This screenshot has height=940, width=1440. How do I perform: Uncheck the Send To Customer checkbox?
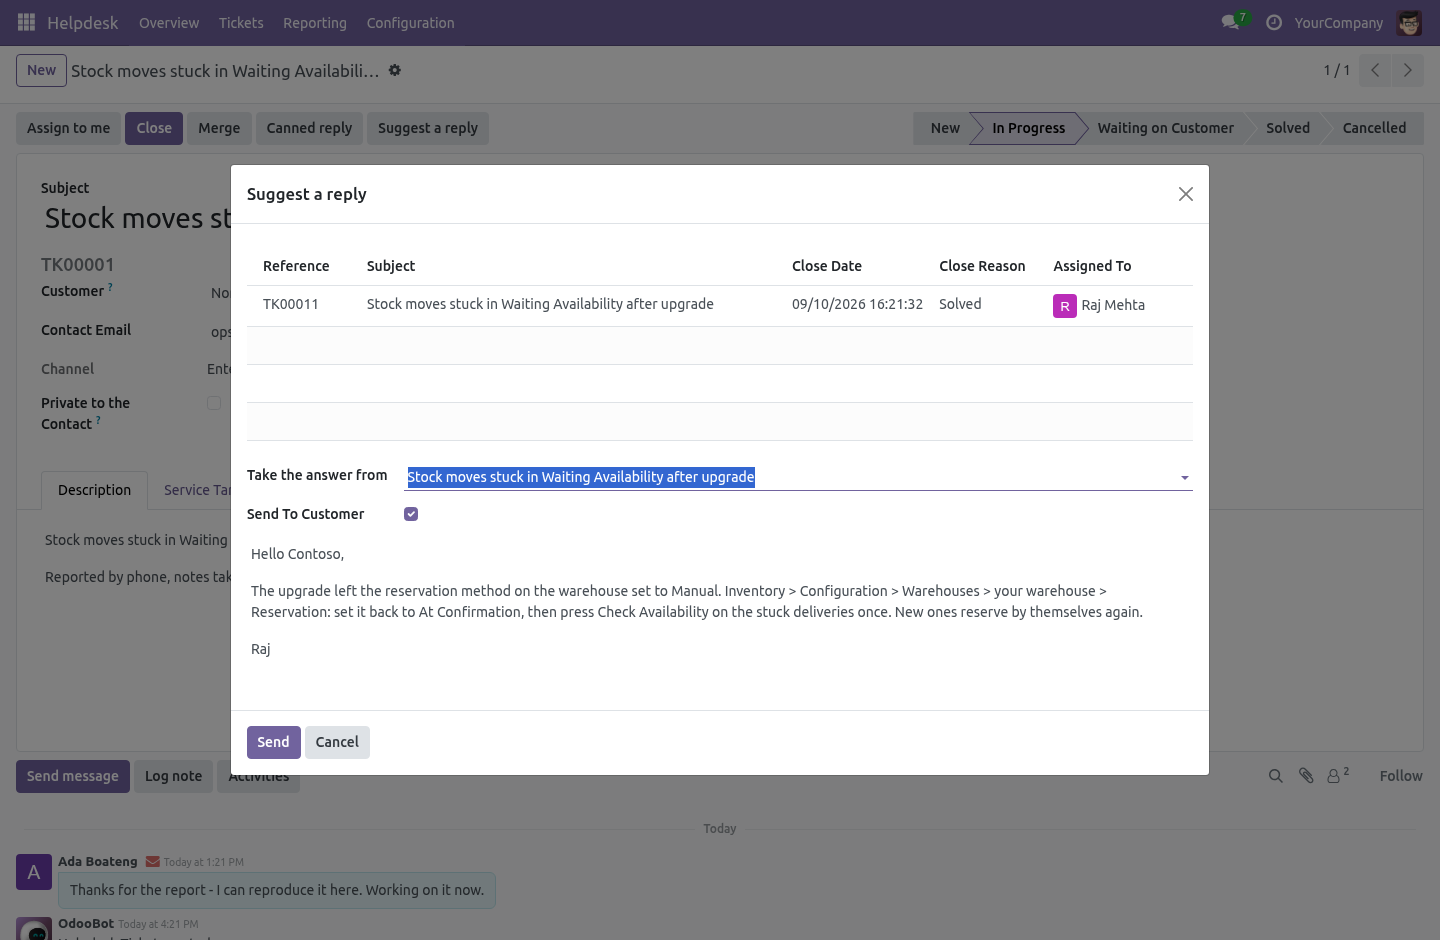[x=411, y=514]
